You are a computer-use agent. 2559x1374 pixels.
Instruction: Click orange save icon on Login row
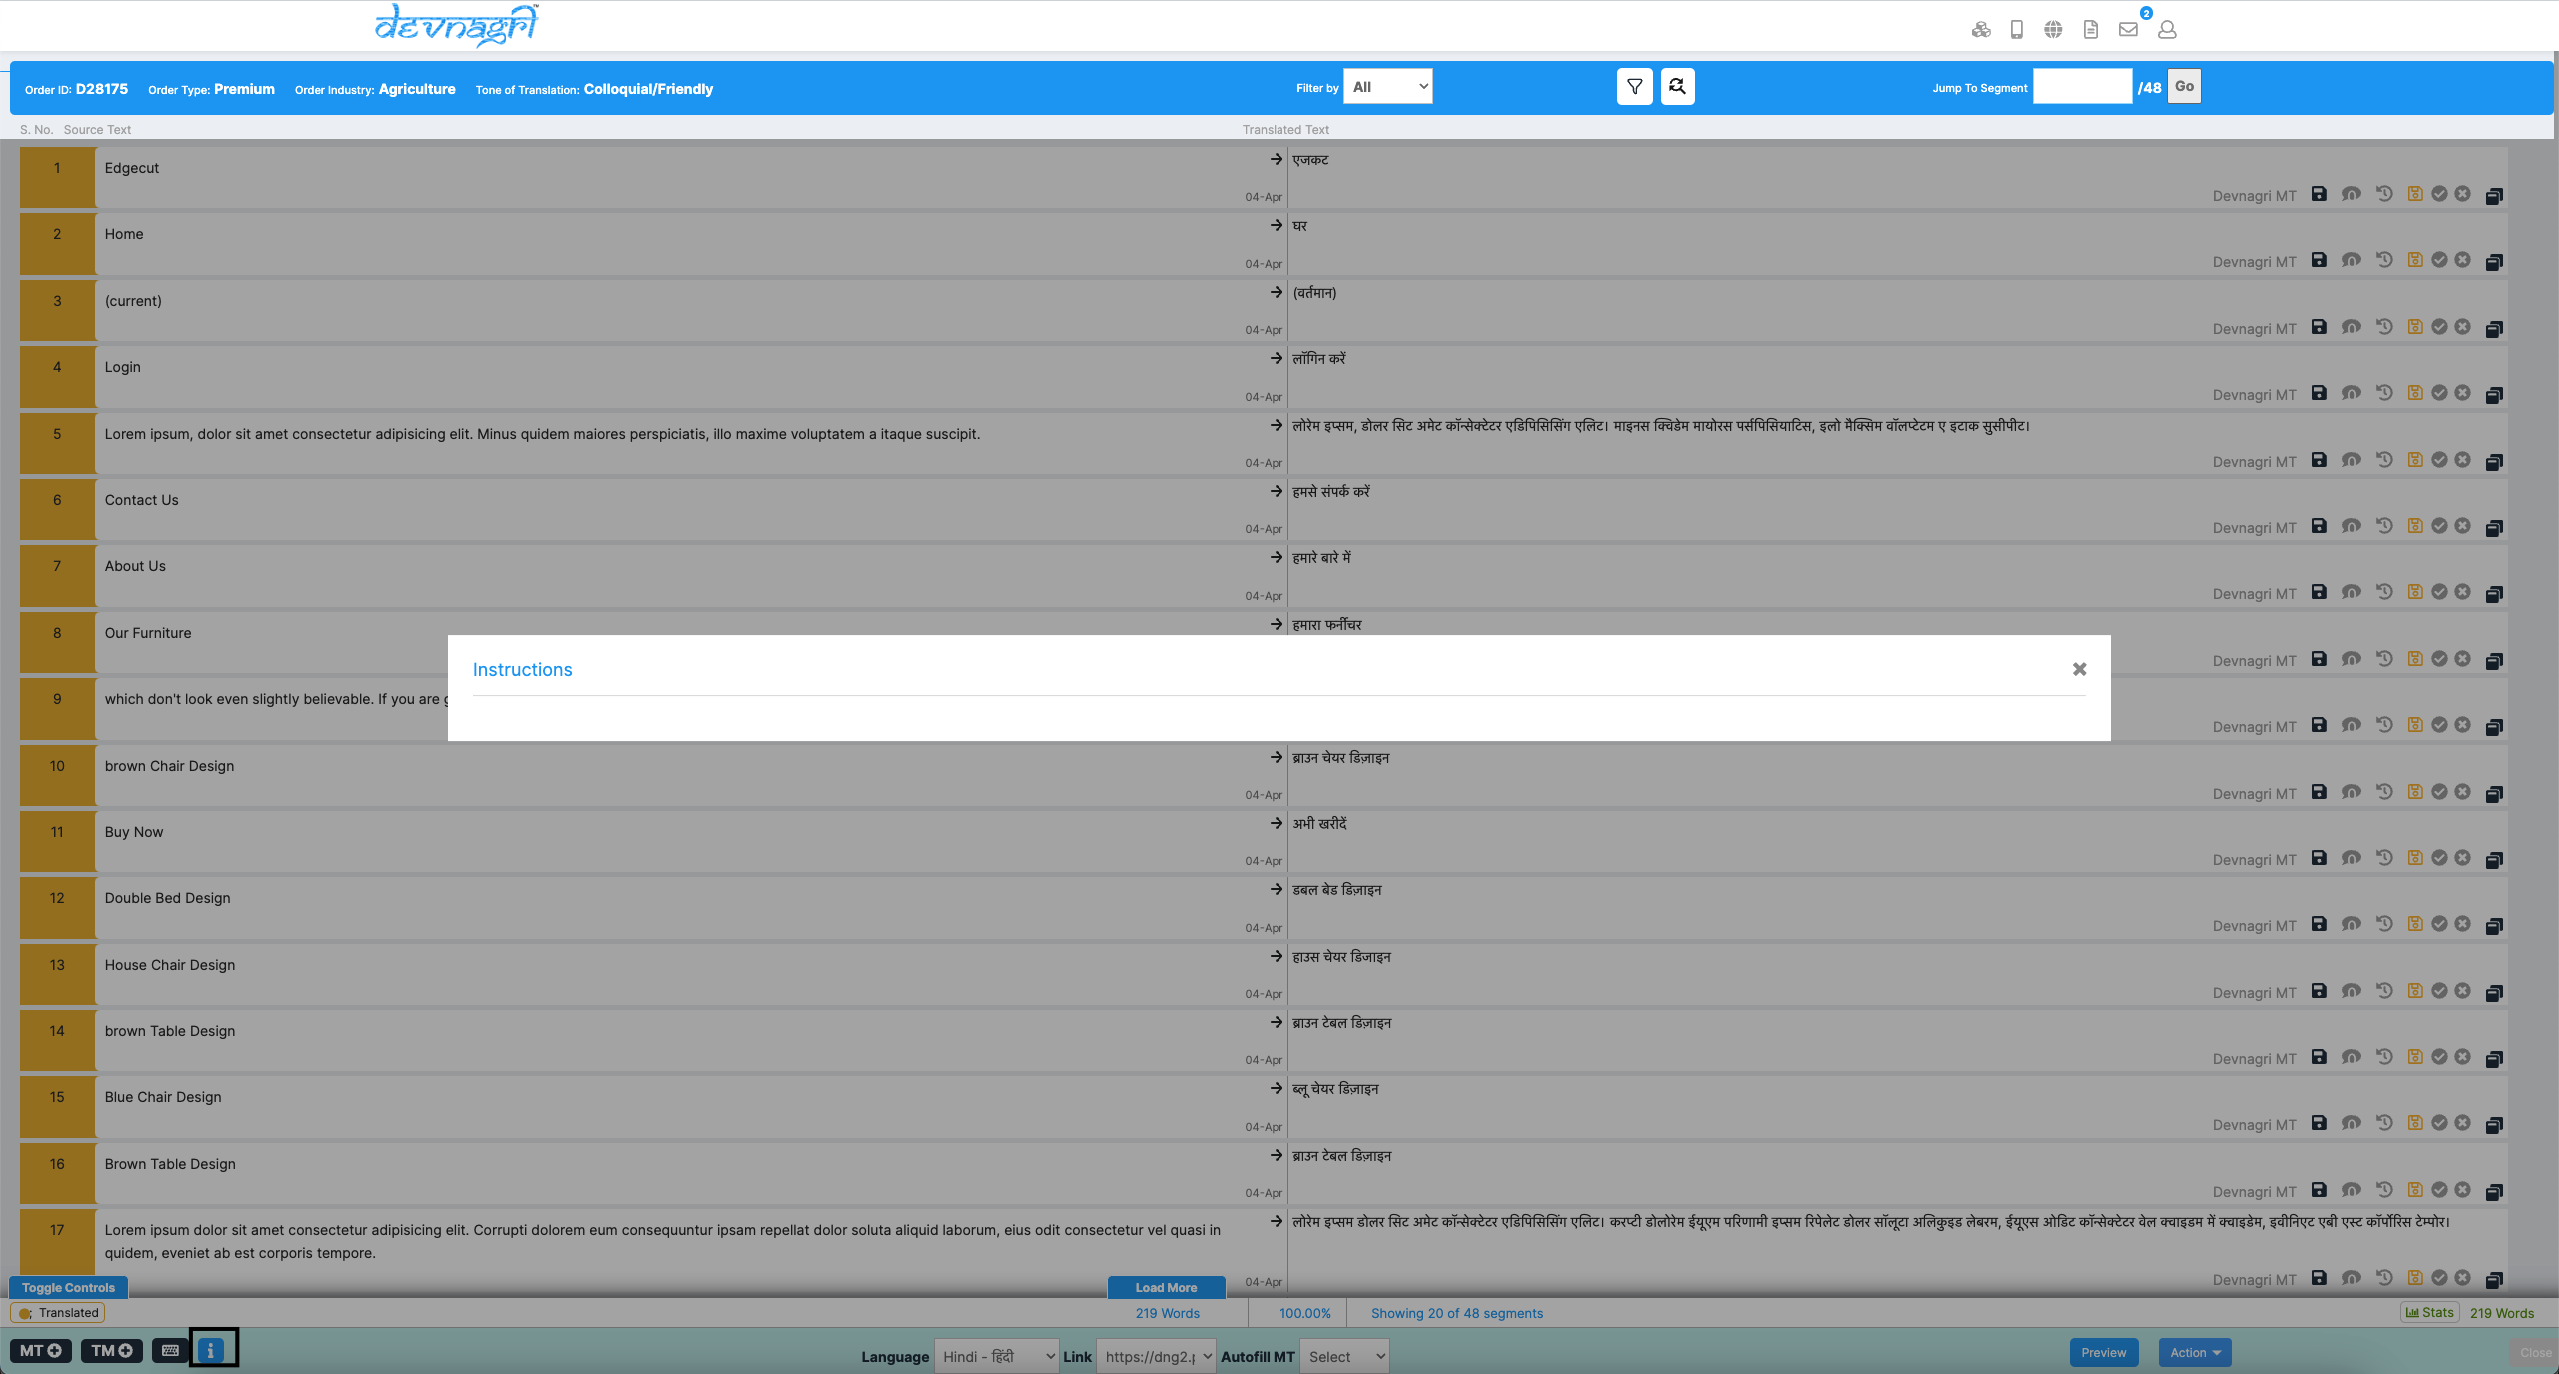pos(2415,393)
